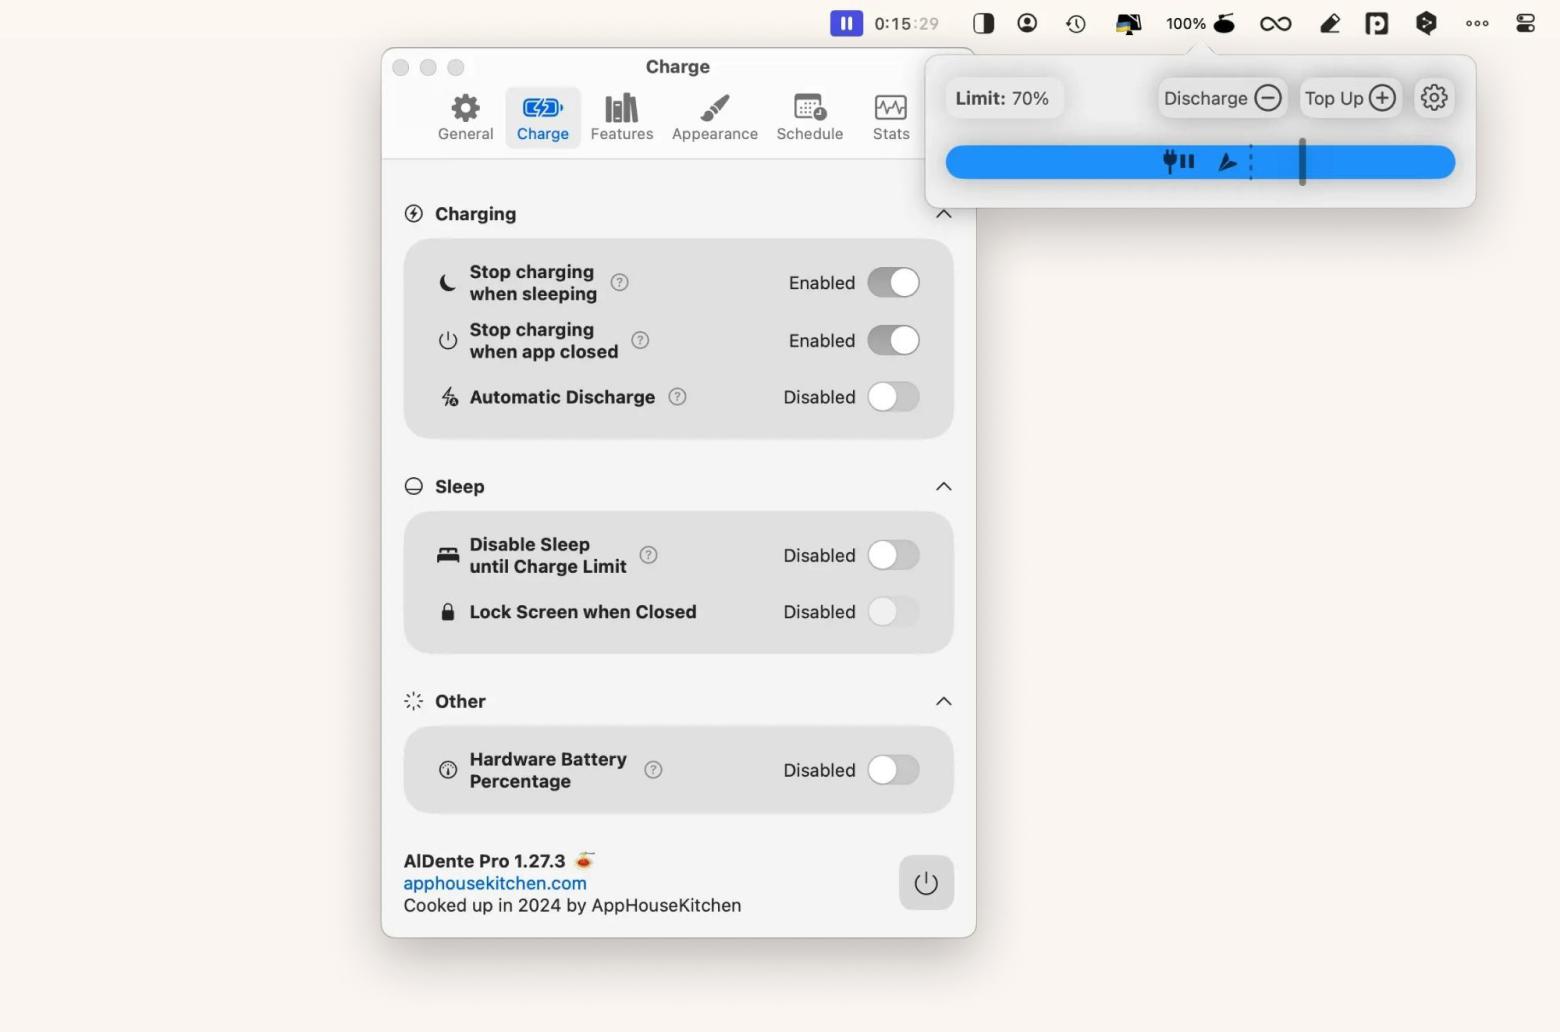Toggle Stop charging when app closed switch
The height and width of the screenshot is (1032, 1560).
pyautogui.click(x=893, y=341)
